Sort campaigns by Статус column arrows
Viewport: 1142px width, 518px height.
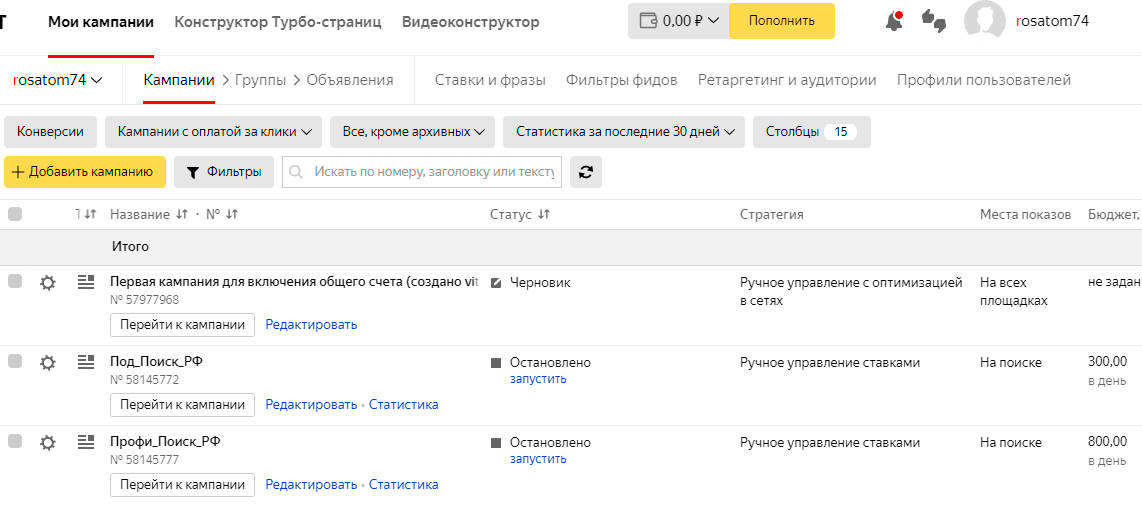(x=544, y=215)
